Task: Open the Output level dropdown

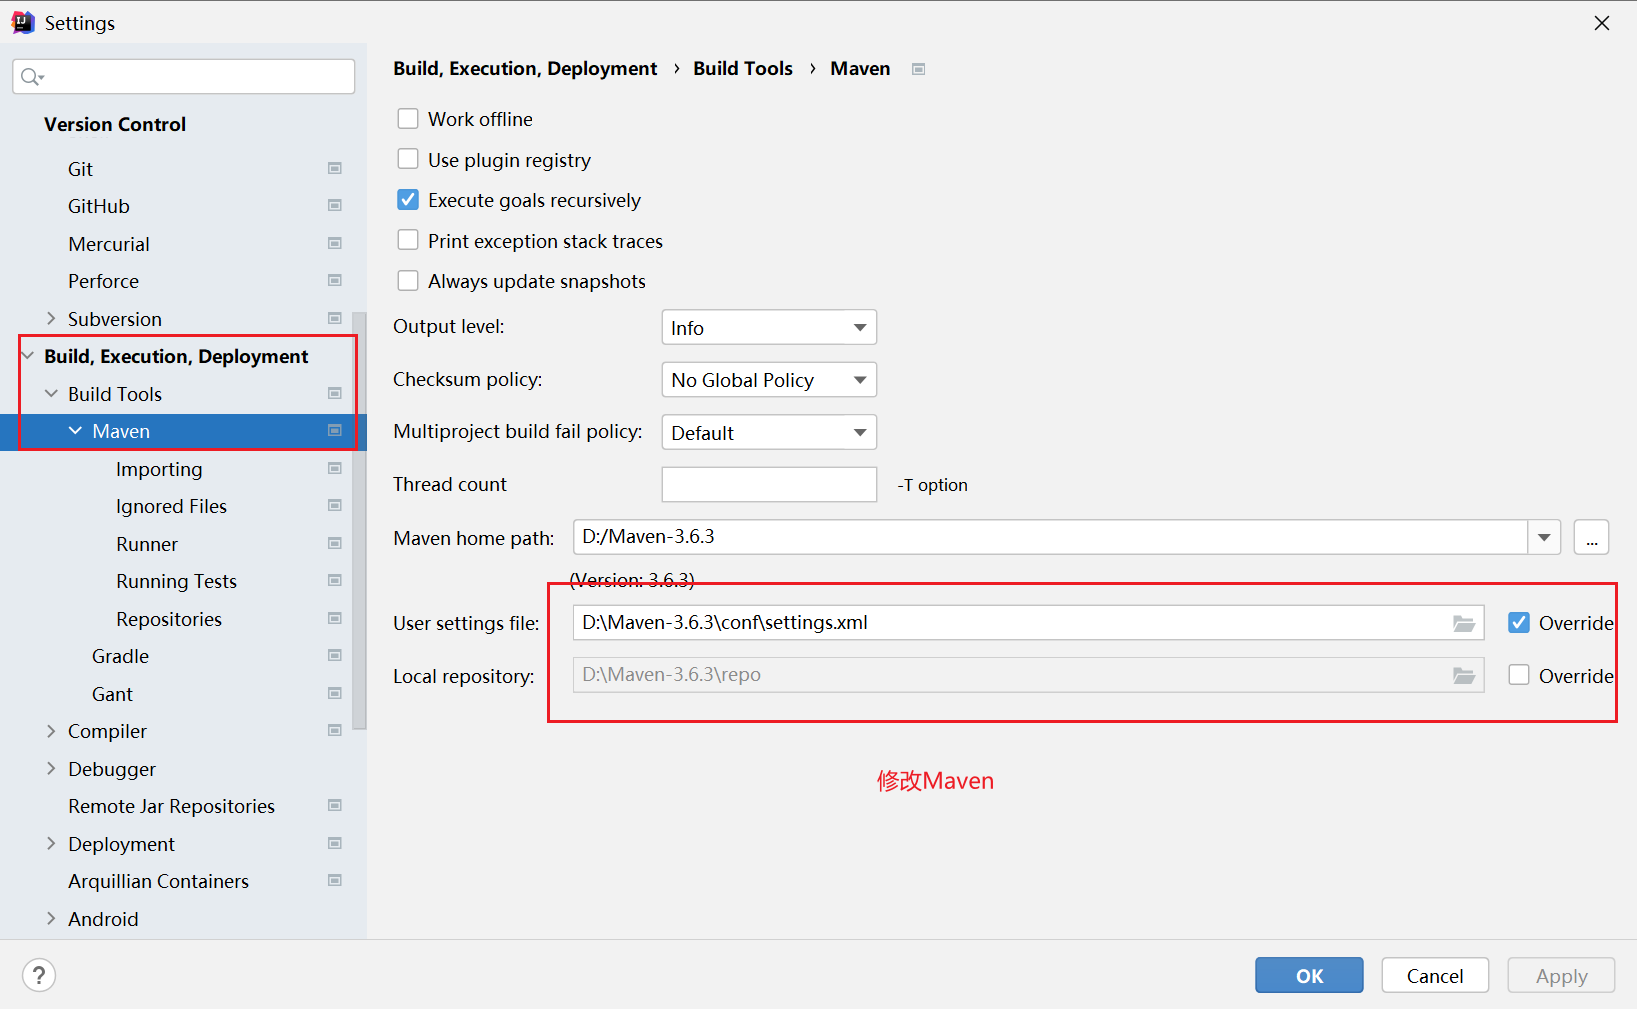Action: click(768, 328)
